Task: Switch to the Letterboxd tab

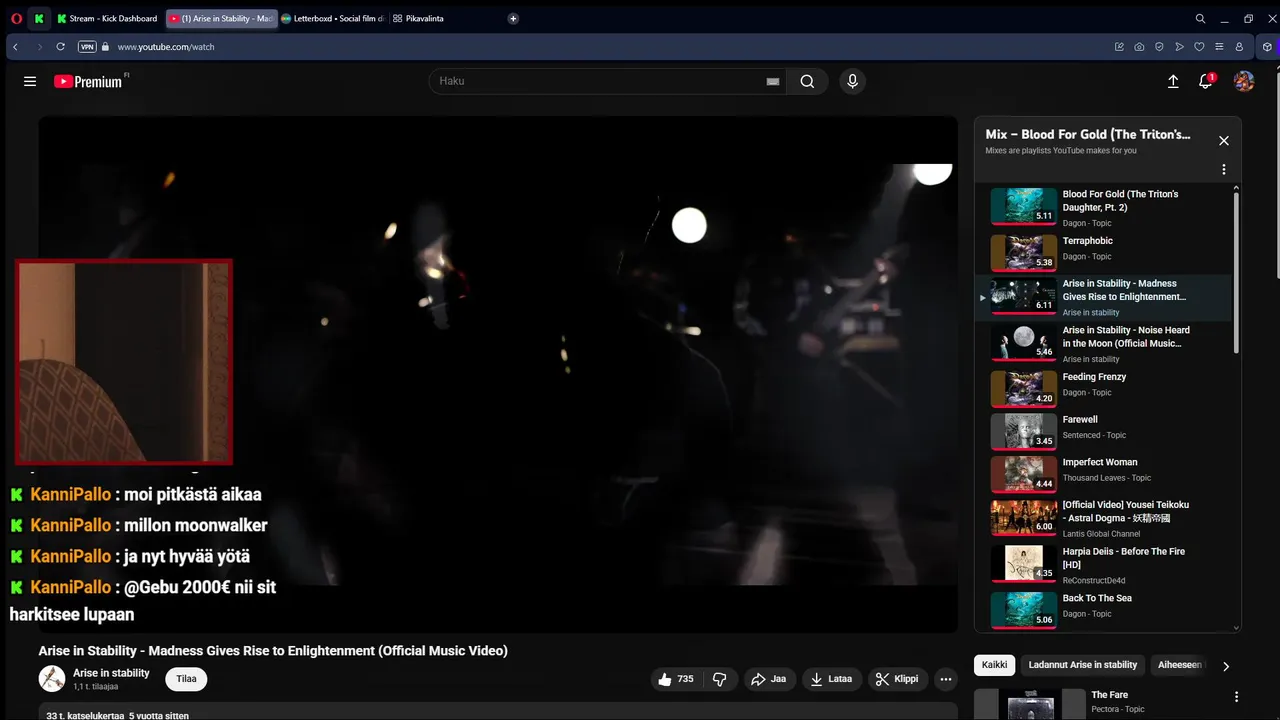Action: point(333,18)
